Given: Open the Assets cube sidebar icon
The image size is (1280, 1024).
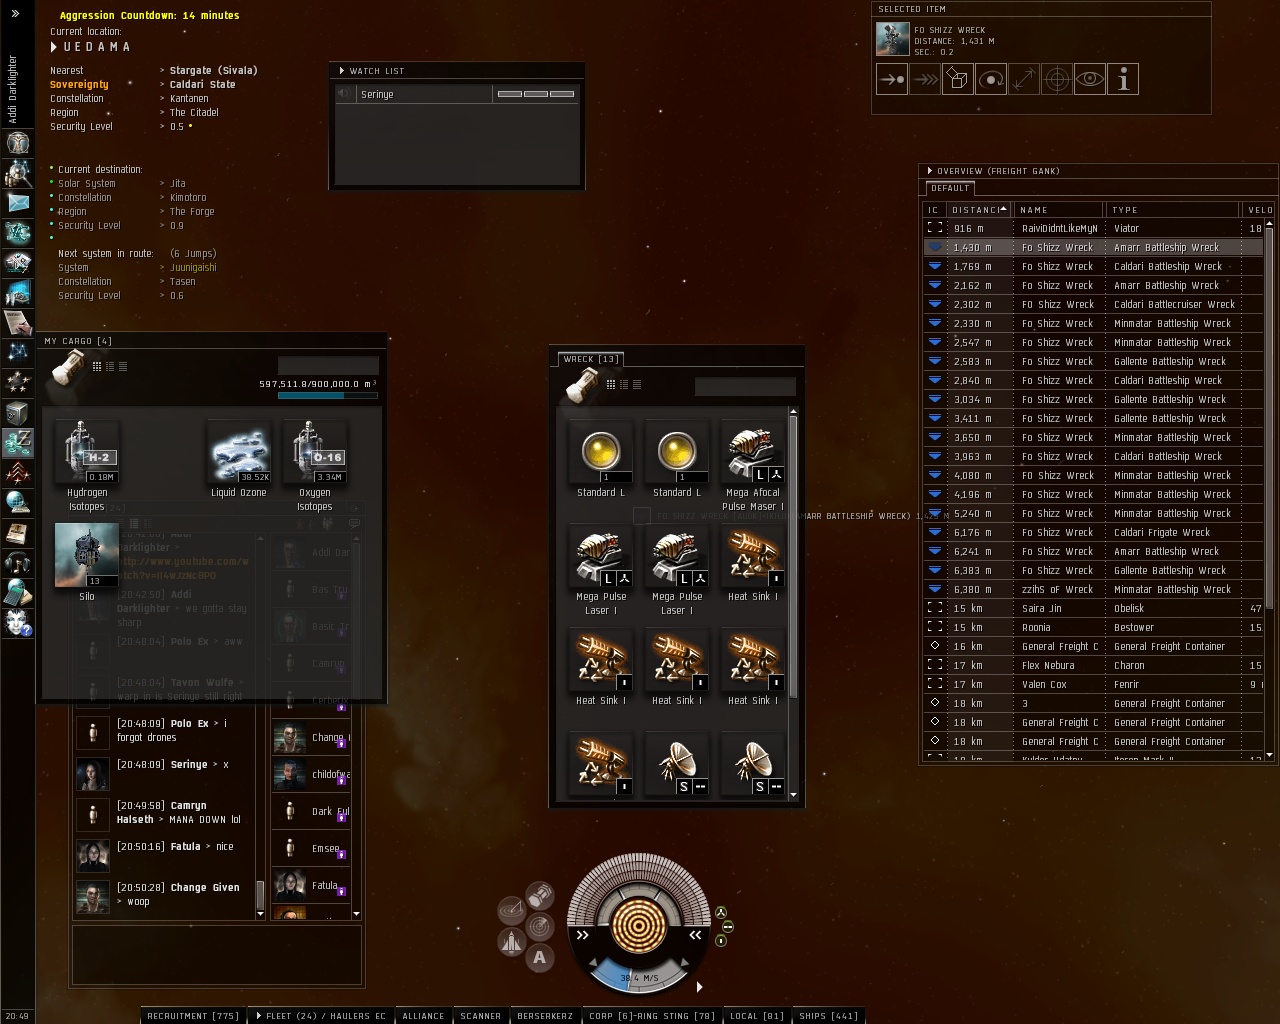Looking at the screenshot, I should 18,412.
